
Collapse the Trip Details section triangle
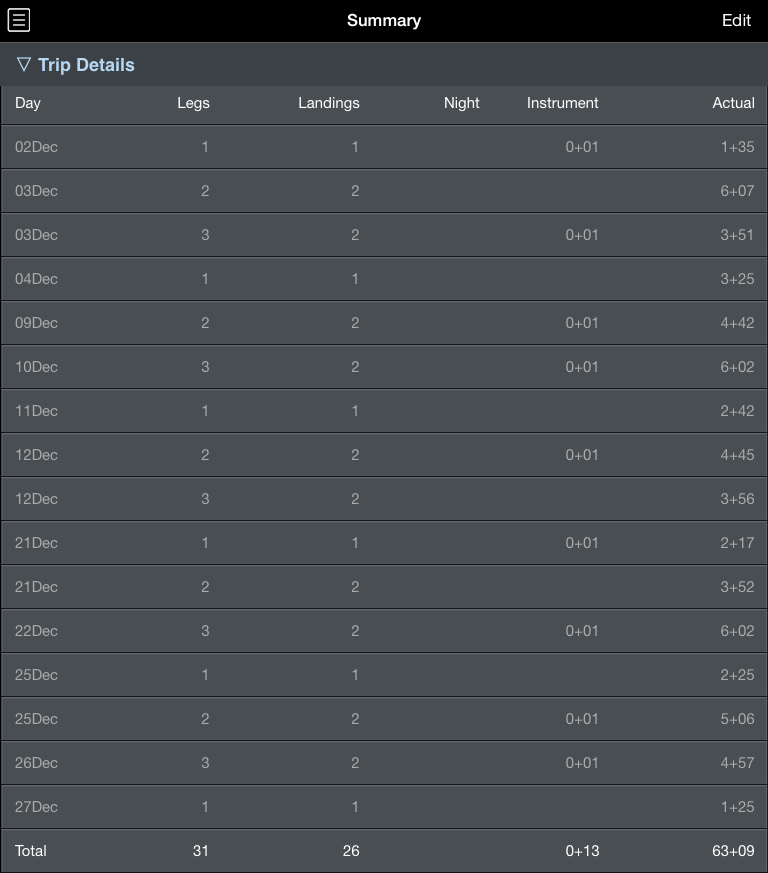pos(23,65)
